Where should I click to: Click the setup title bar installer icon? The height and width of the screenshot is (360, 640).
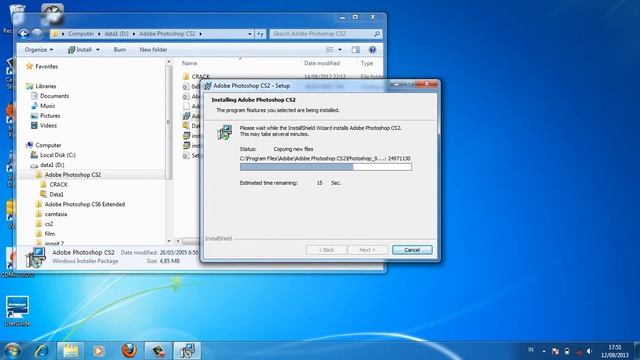pyautogui.click(x=208, y=86)
